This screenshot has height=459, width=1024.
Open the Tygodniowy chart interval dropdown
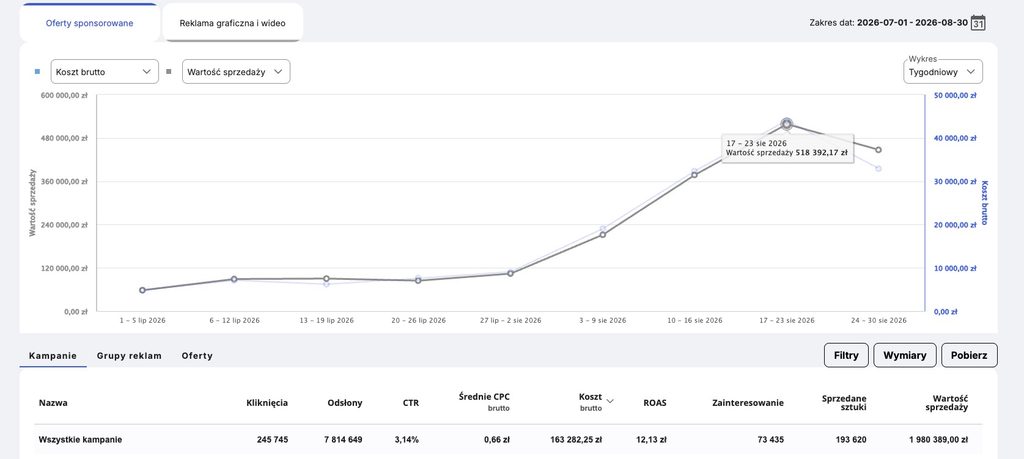tap(942, 72)
